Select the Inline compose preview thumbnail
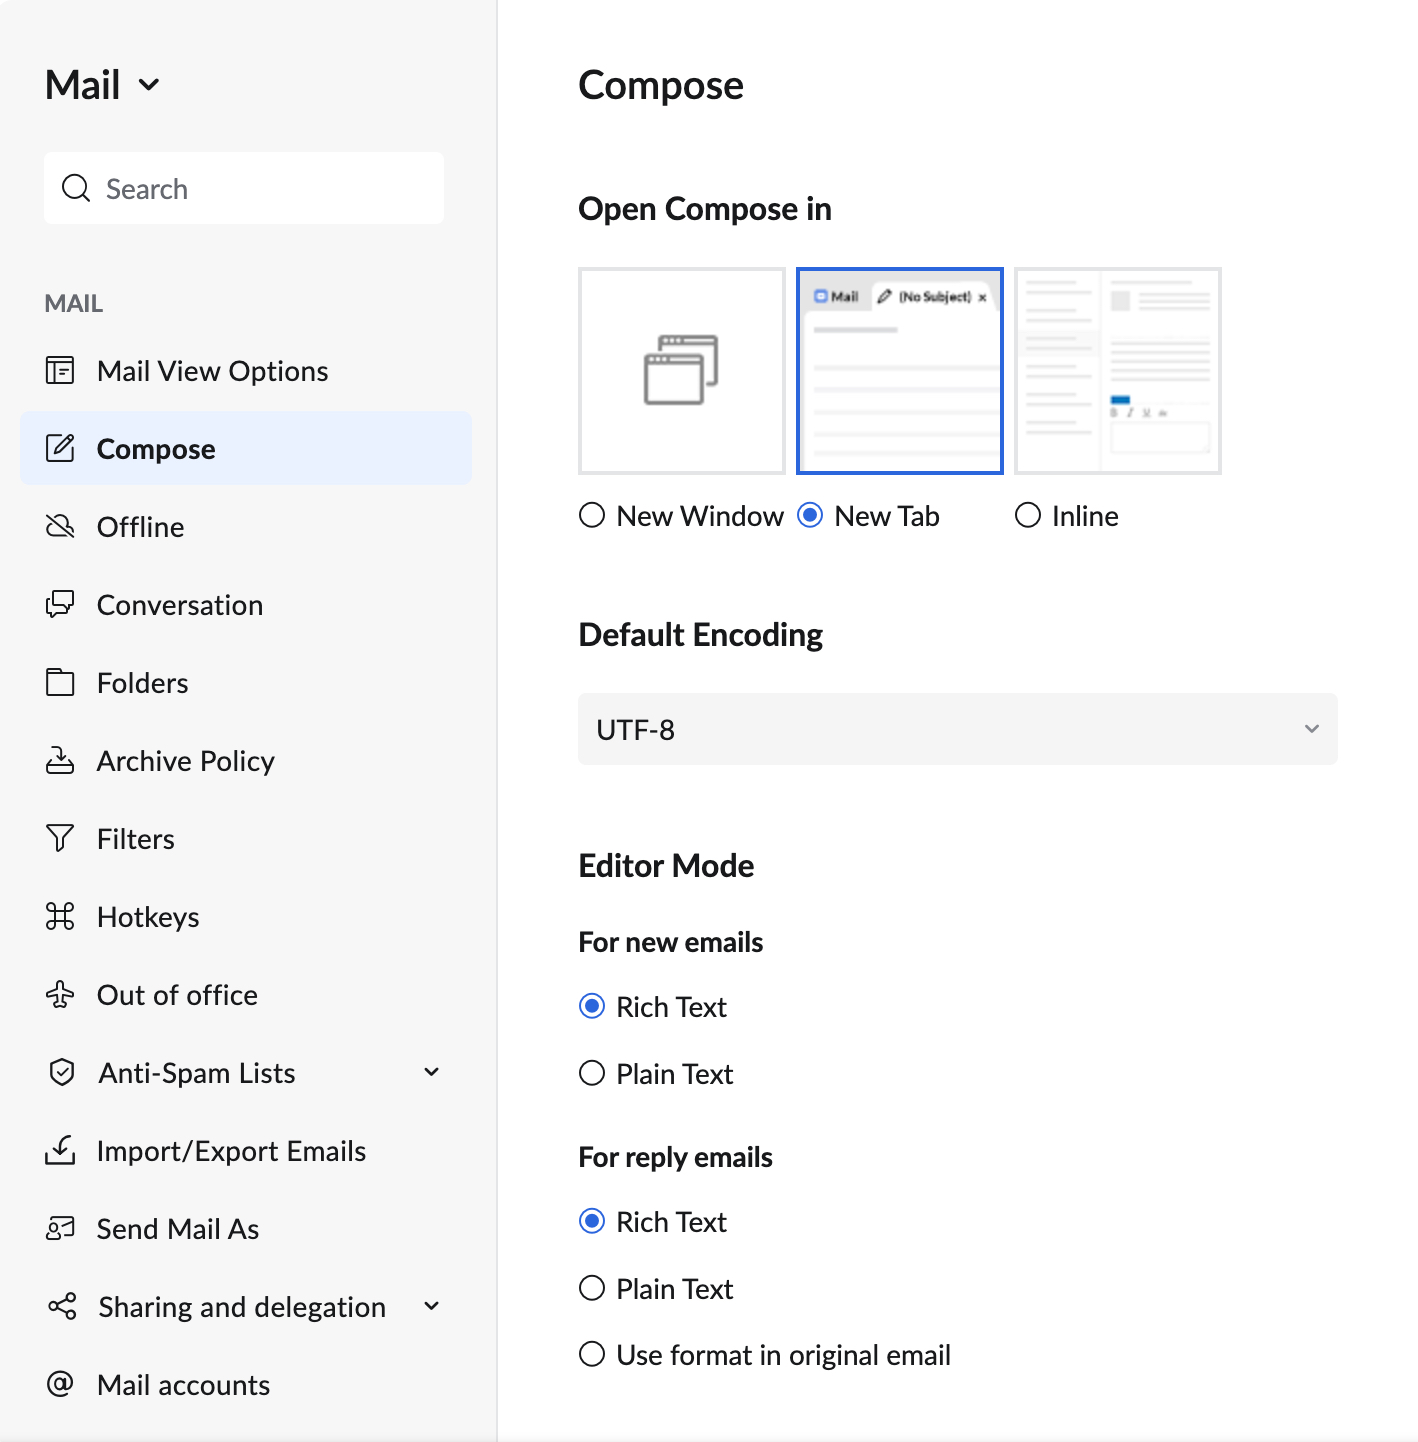1418x1442 pixels. 1117,370
